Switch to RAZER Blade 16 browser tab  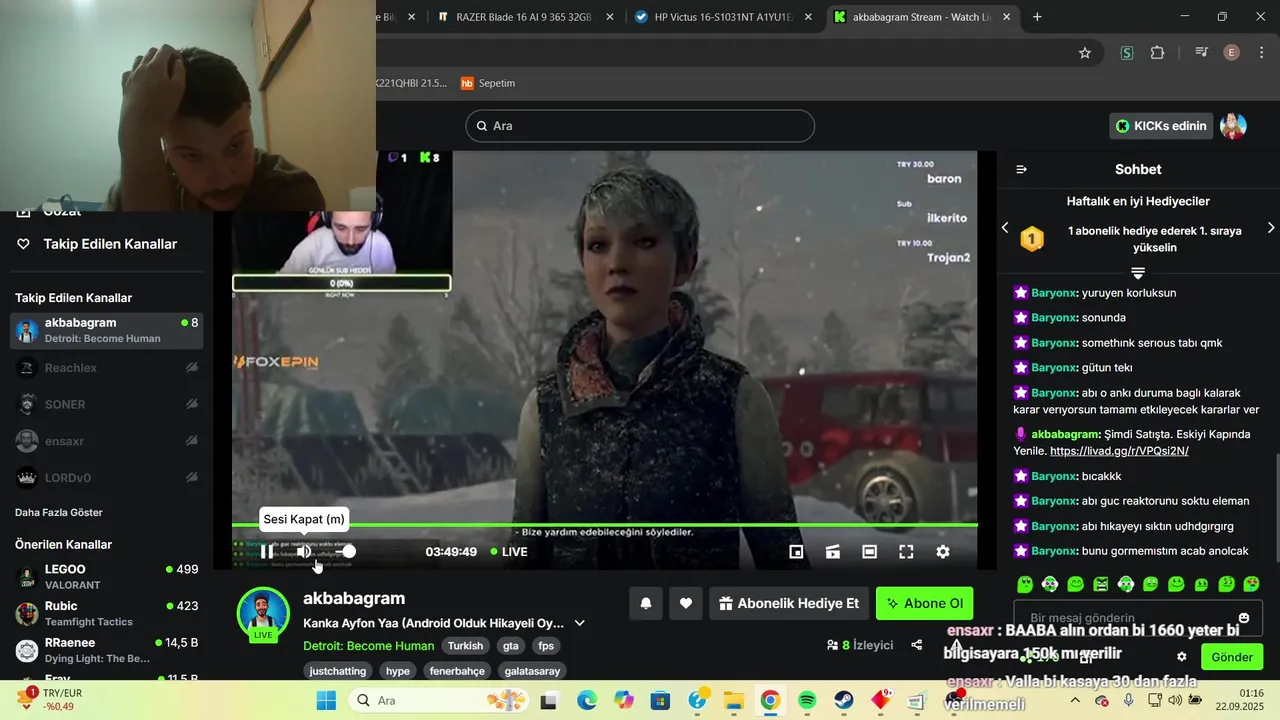[x=525, y=17]
